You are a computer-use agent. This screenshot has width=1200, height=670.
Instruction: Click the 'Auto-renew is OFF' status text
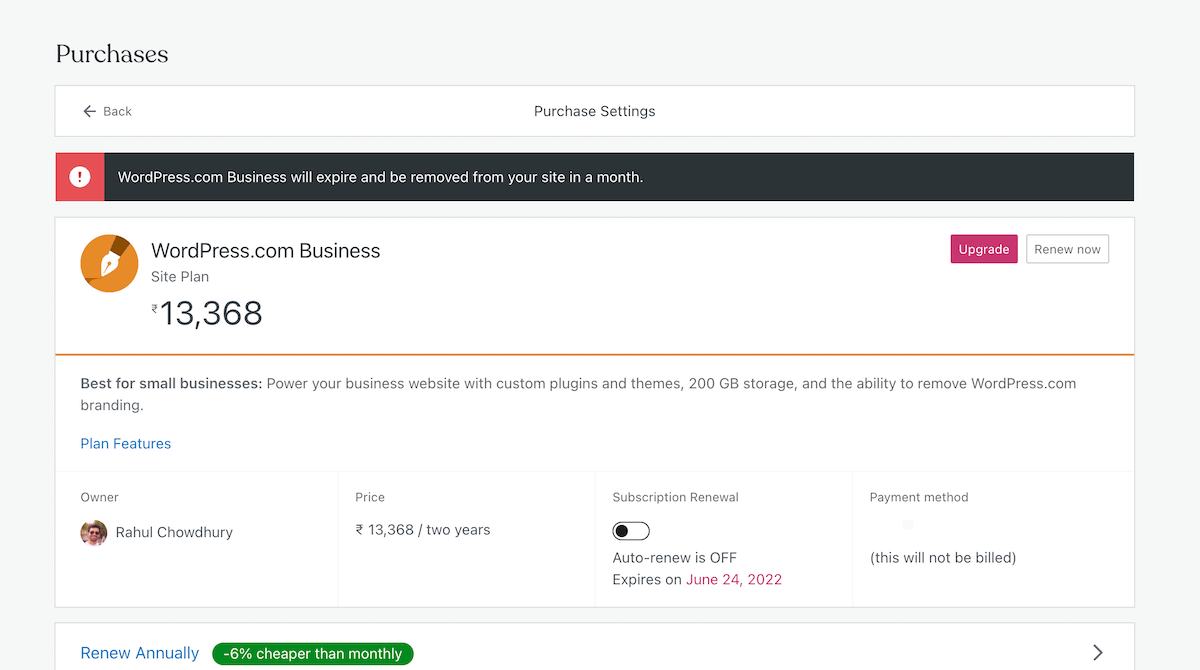click(675, 558)
